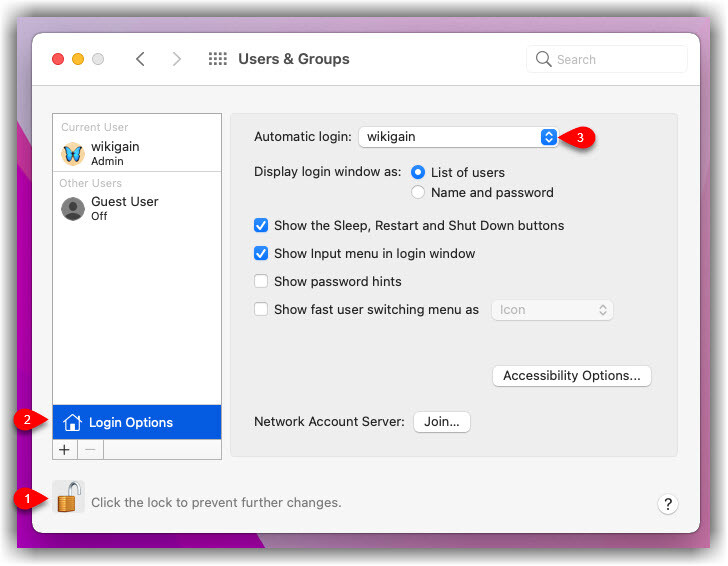This screenshot has width=728, height=566.
Task: Click the help question mark button
Action: click(x=669, y=504)
